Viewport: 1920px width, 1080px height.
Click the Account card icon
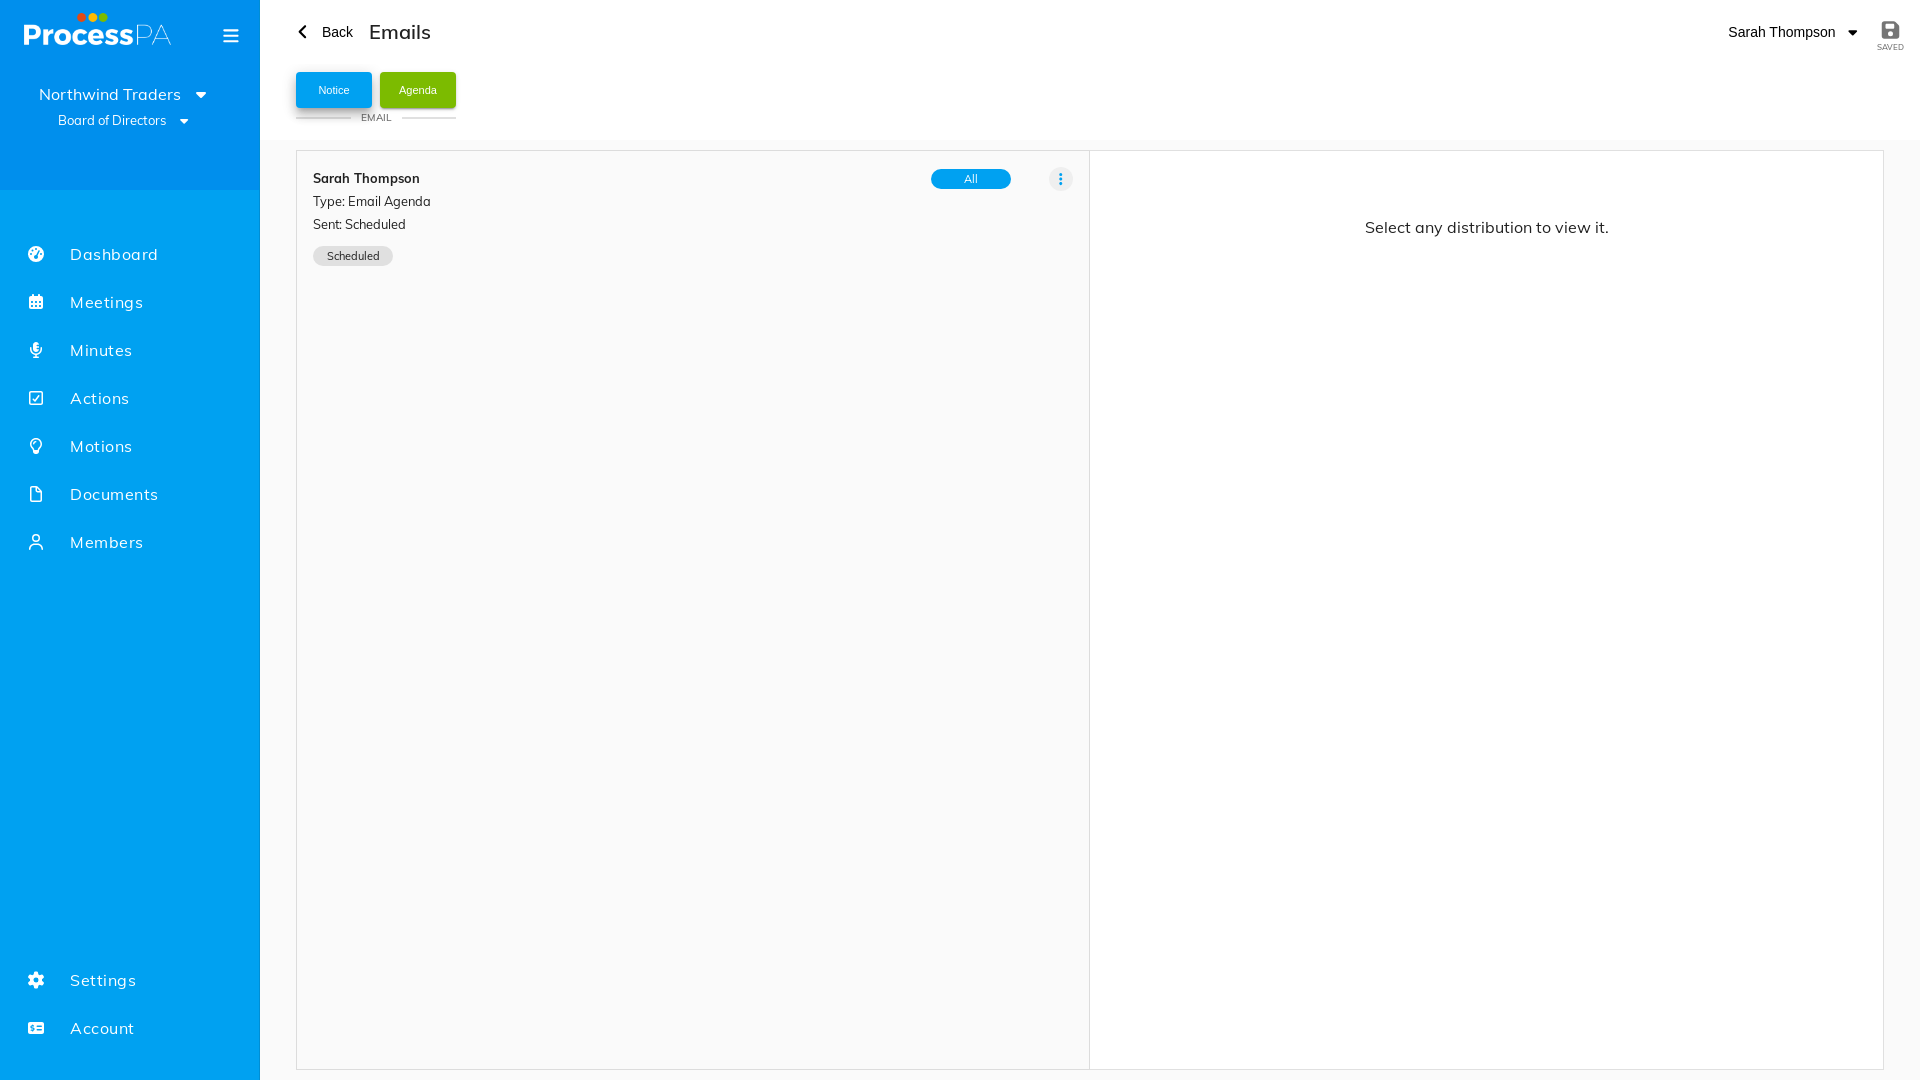(x=36, y=1028)
